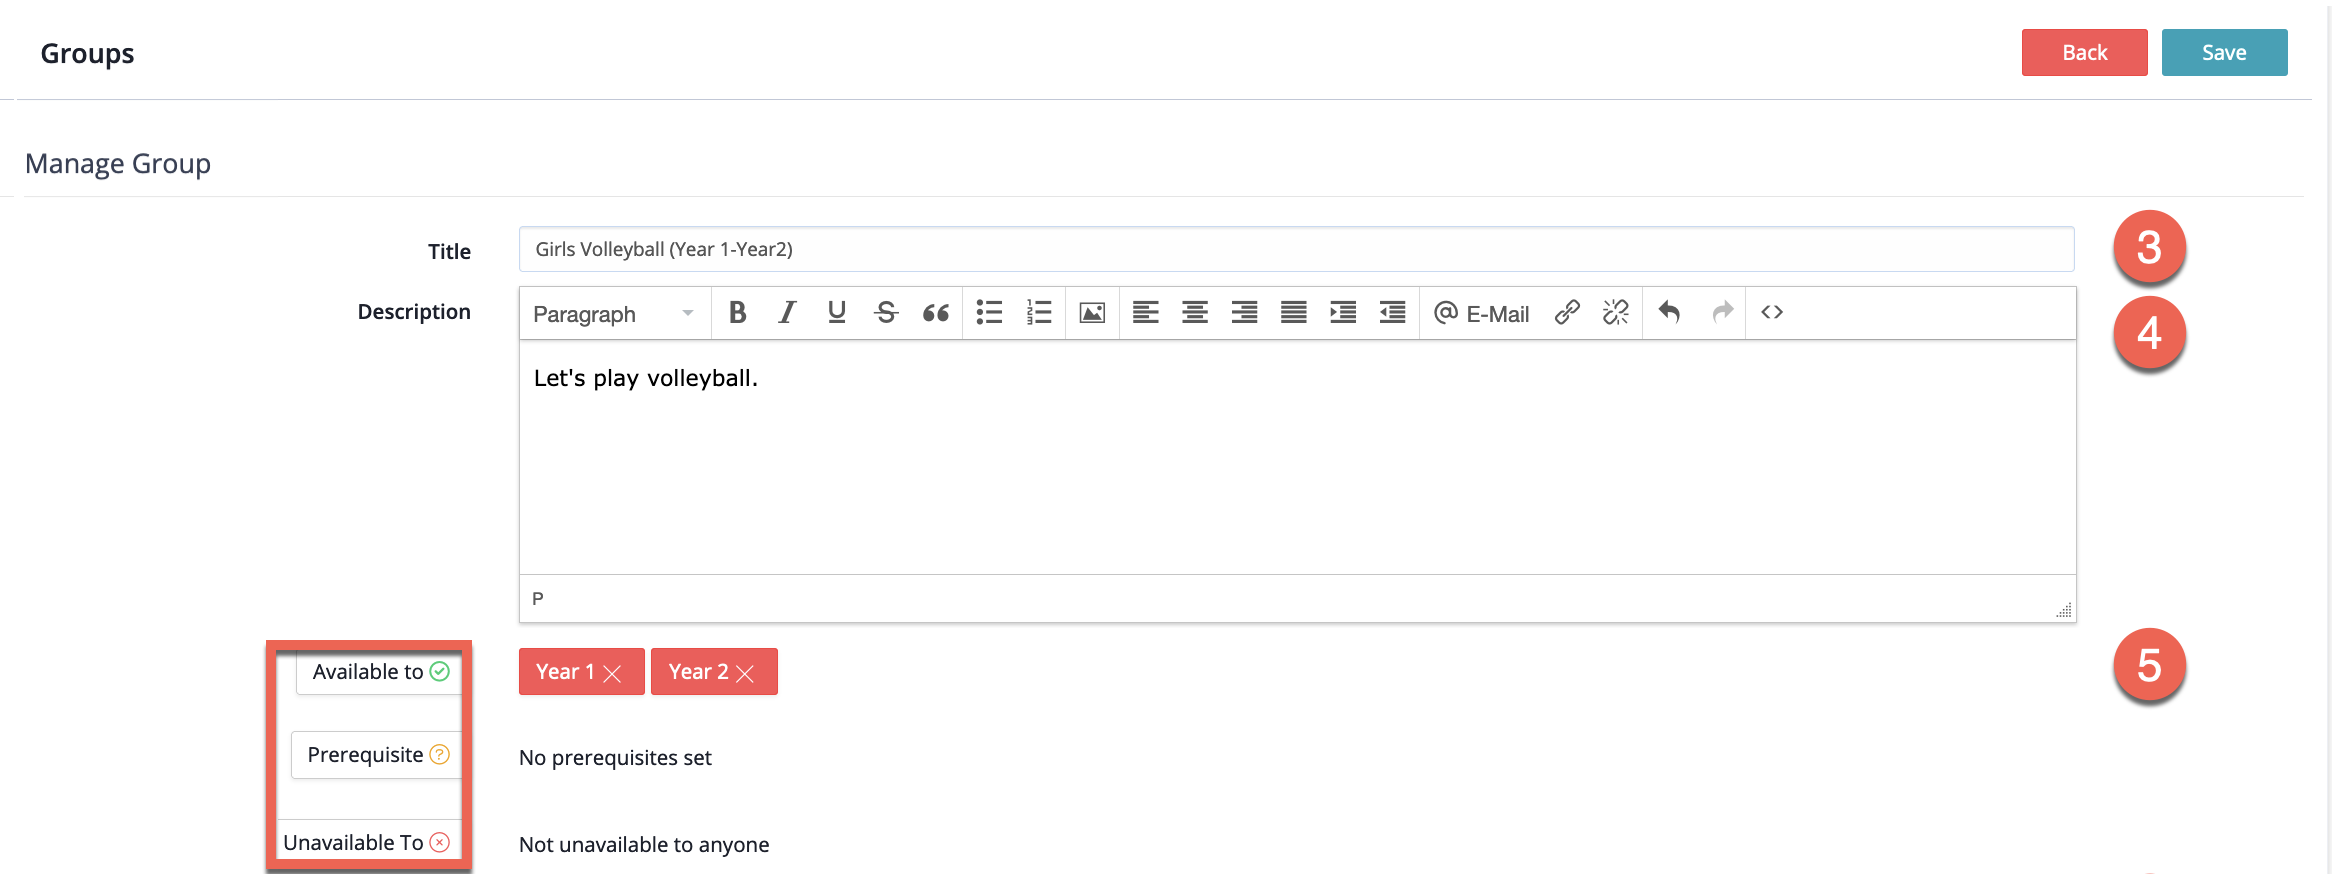Toggle bold formatting in description editor
The image size is (2332, 874).
(737, 313)
